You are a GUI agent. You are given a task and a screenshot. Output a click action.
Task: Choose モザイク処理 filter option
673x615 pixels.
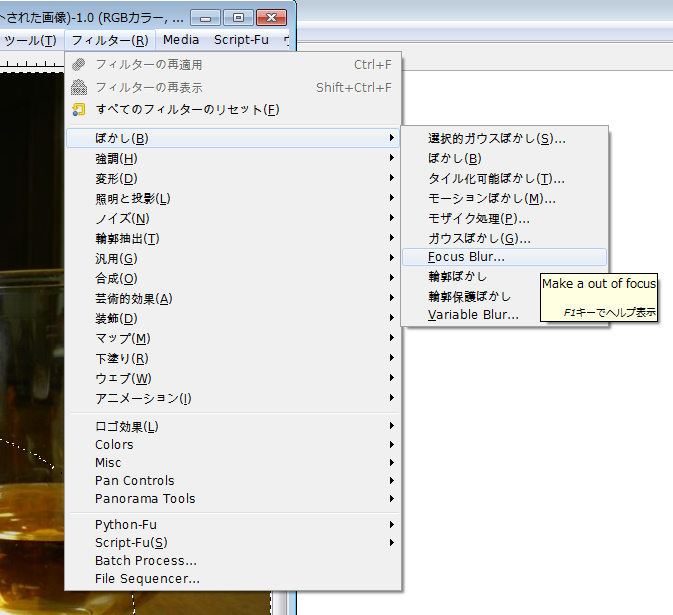pos(478,218)
